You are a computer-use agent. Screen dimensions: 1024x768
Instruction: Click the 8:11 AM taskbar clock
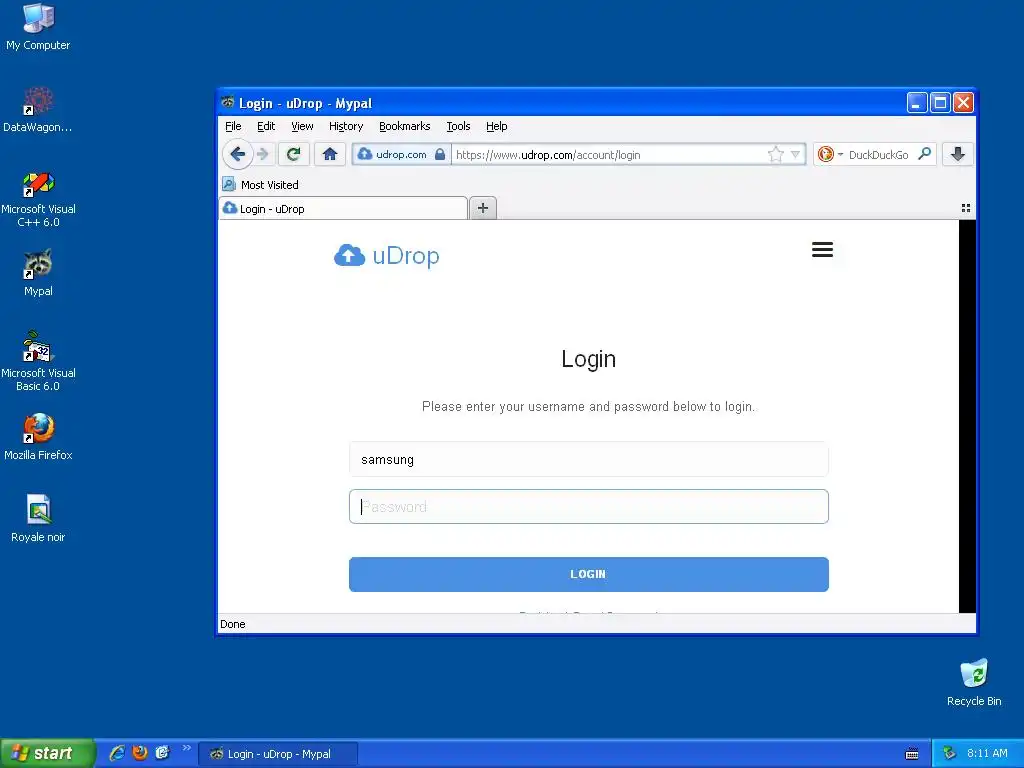[x=987, y=754]
